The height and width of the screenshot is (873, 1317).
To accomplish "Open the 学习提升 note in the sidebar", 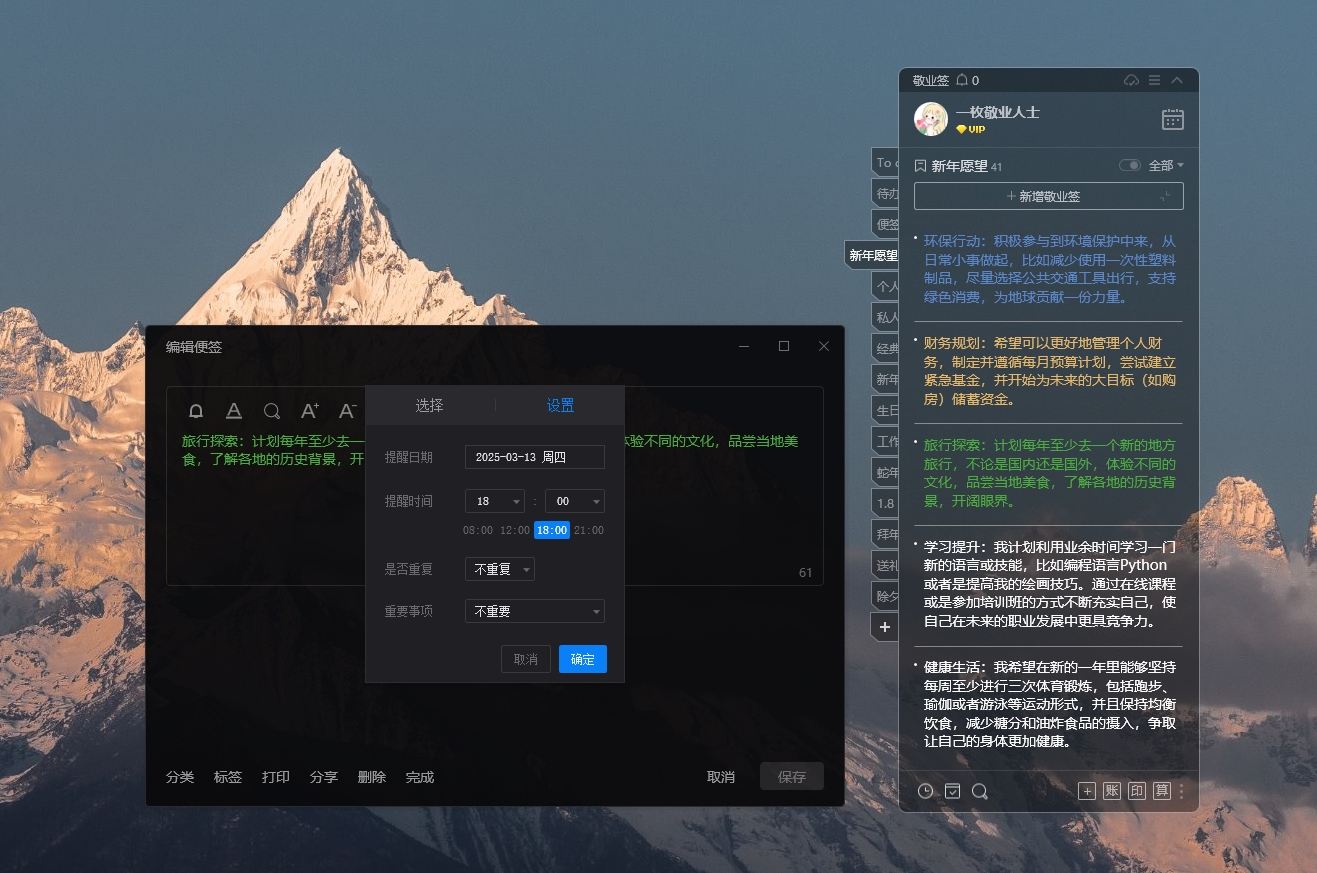I will coord(1049,584).
